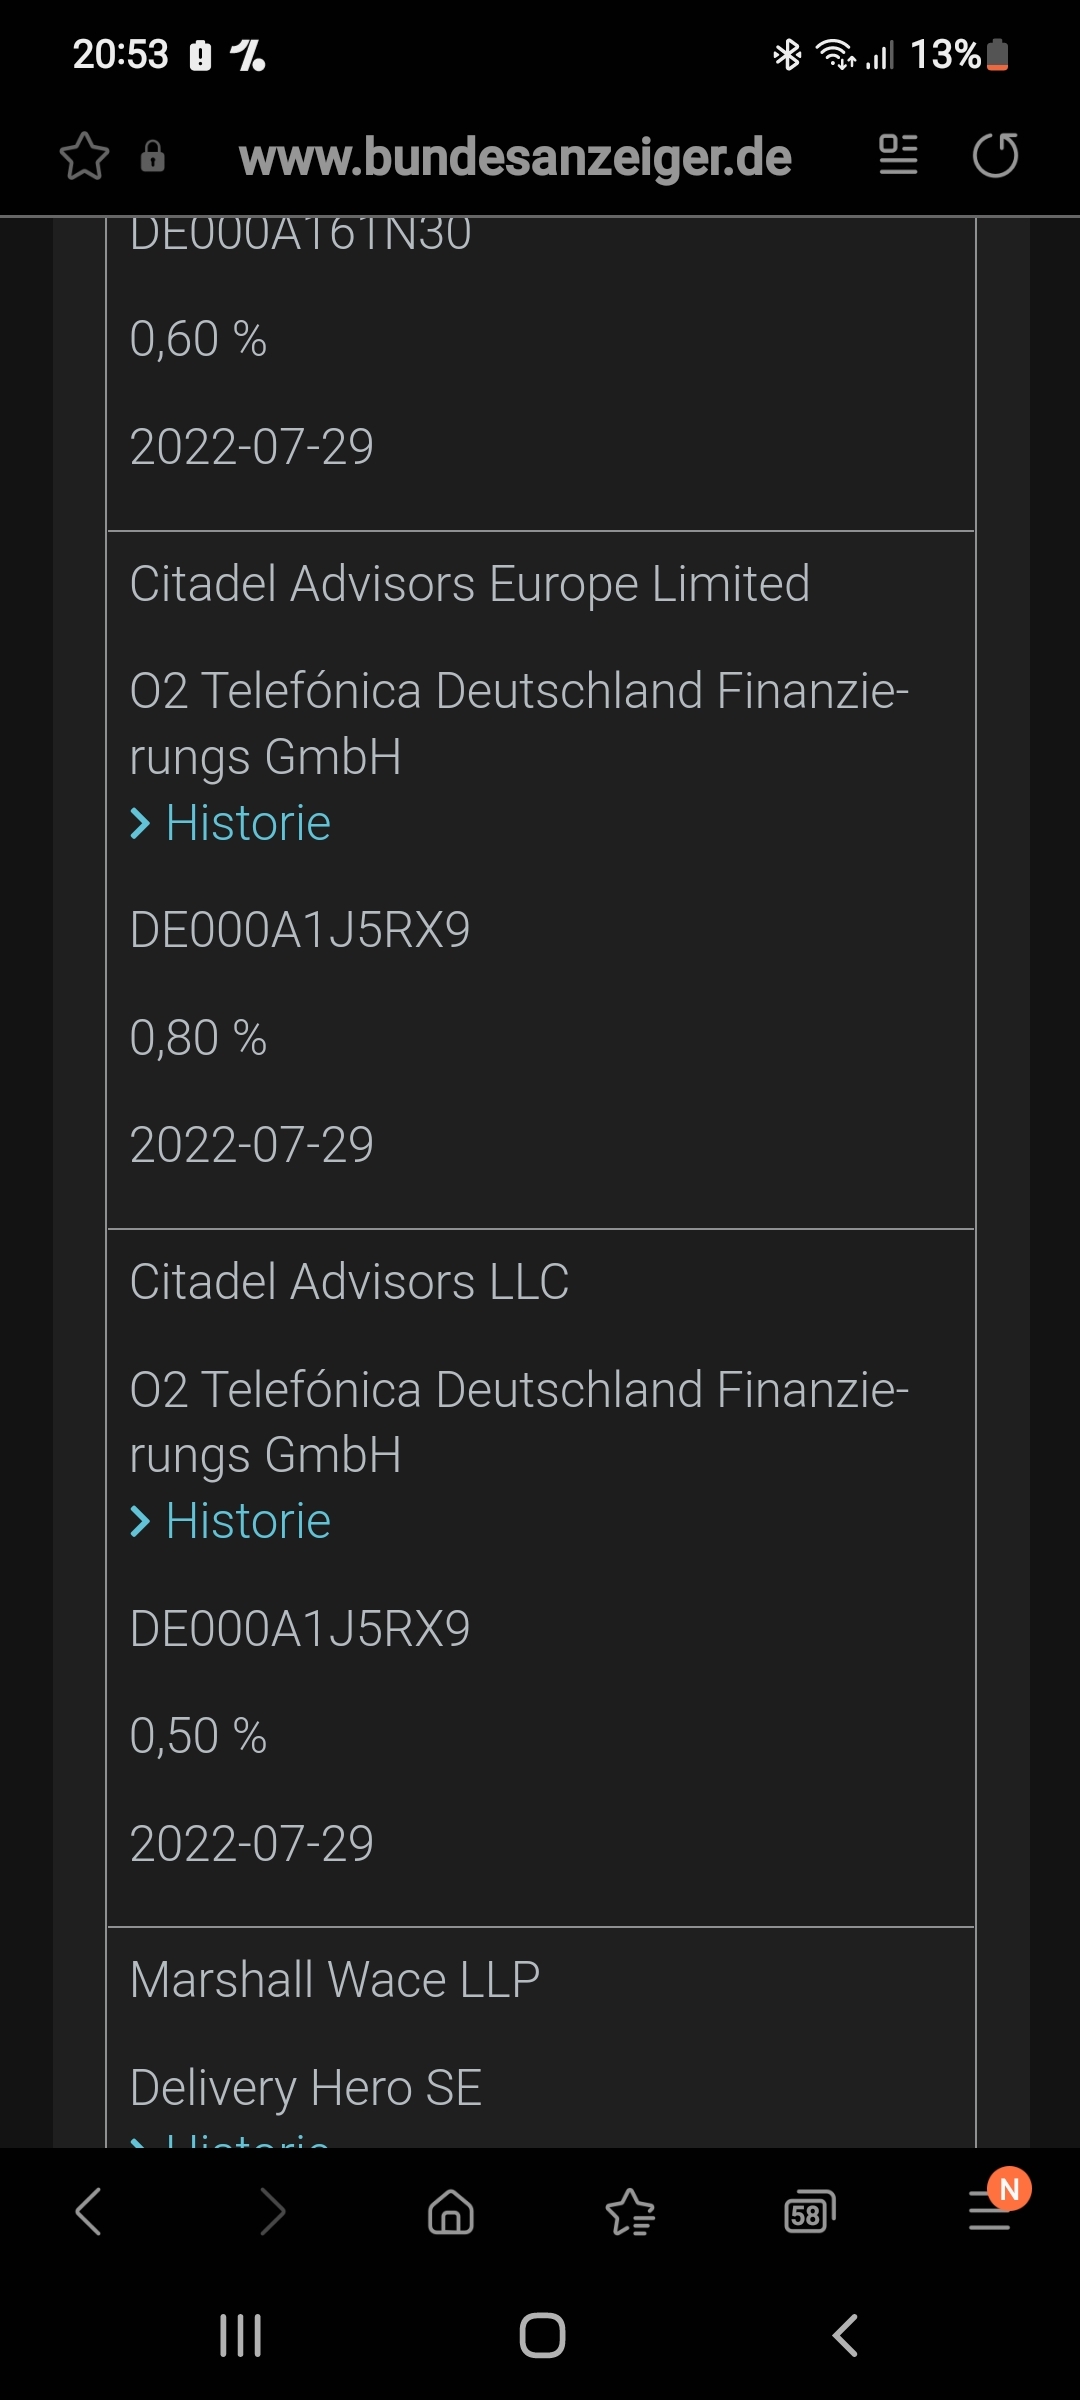Open saved bookmarks via the star-list icon
1080x2400 pixels.
pyautogui.click(x=629, y=2212)
